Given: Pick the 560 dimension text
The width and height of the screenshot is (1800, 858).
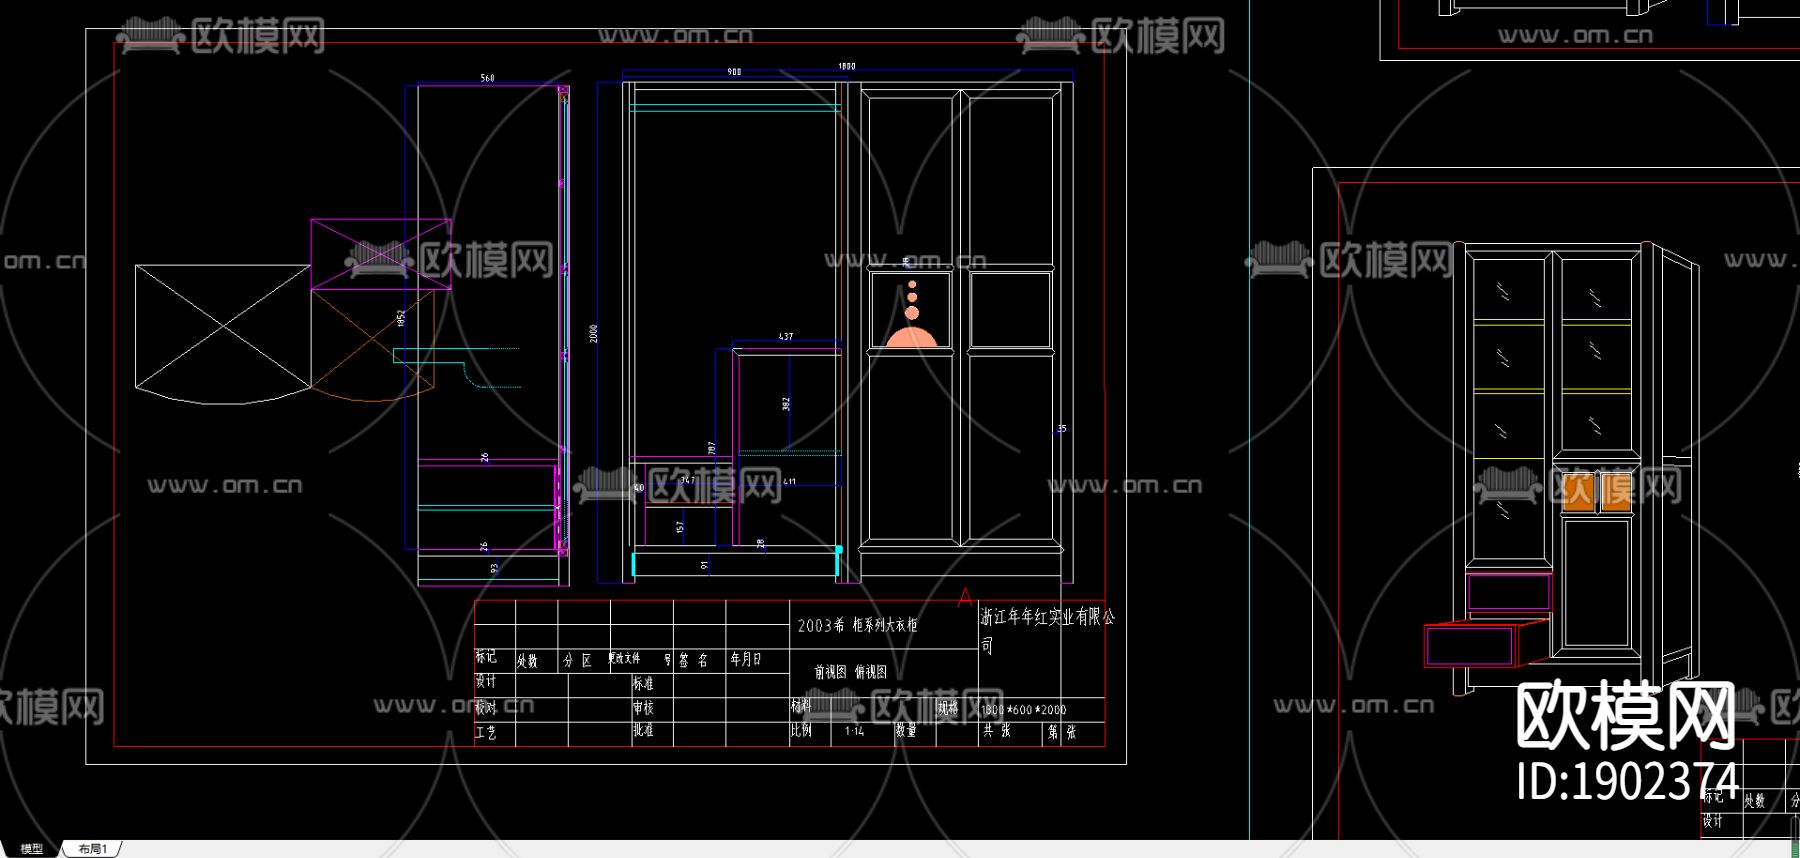Looking at the screenshot, I should point(487,78).
